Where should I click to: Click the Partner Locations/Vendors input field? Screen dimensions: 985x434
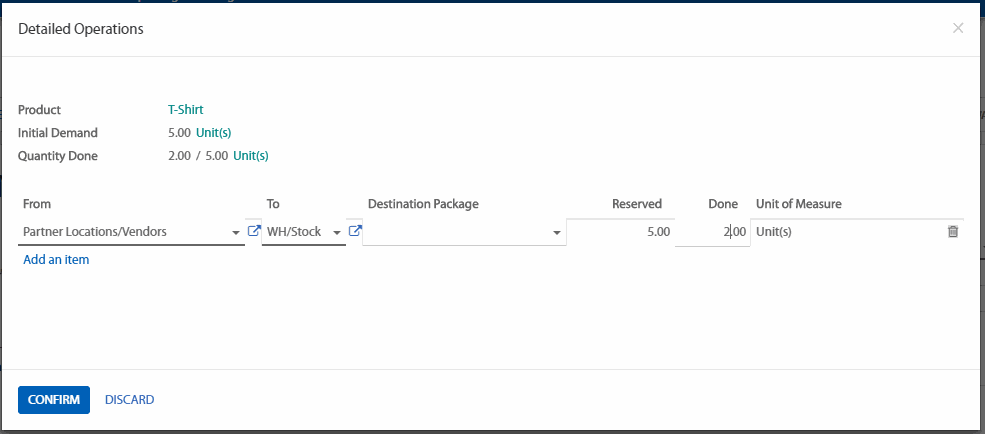[120, 232]
